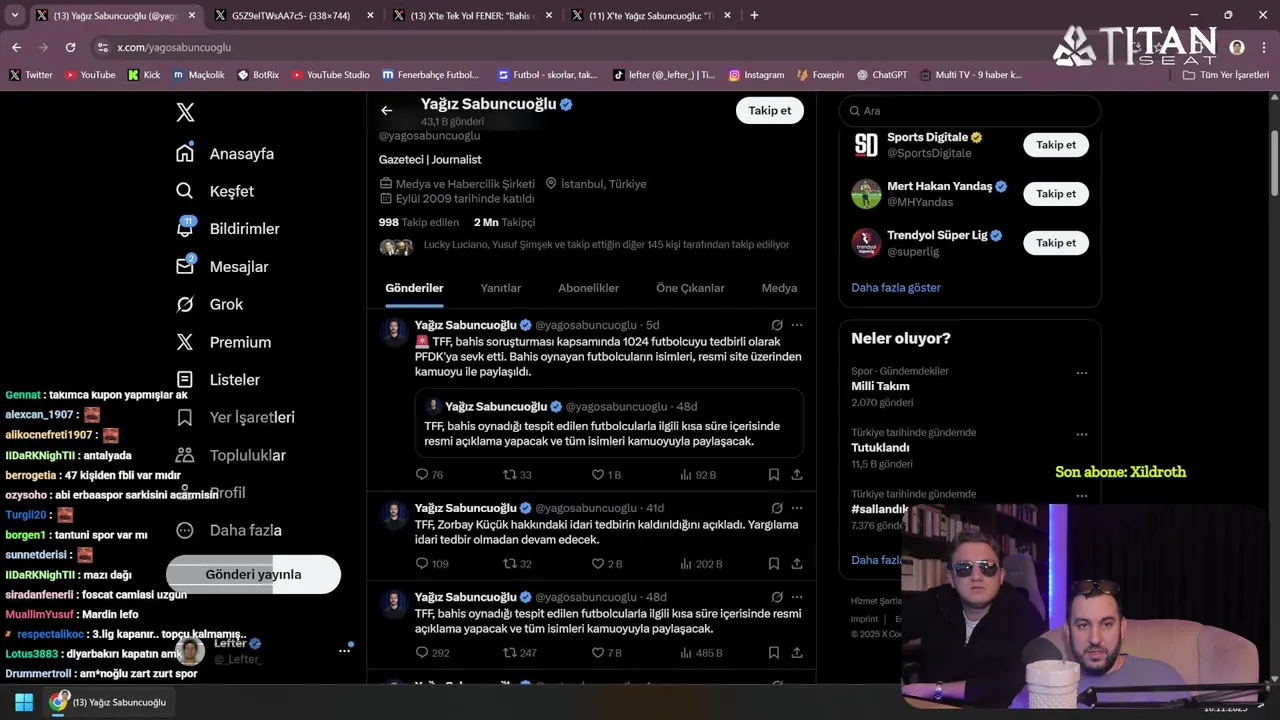Bookmark the post with 485 B views
The width and height of the screenshot is (1280, 720).
pyautogui.click(x=774, y=653)
